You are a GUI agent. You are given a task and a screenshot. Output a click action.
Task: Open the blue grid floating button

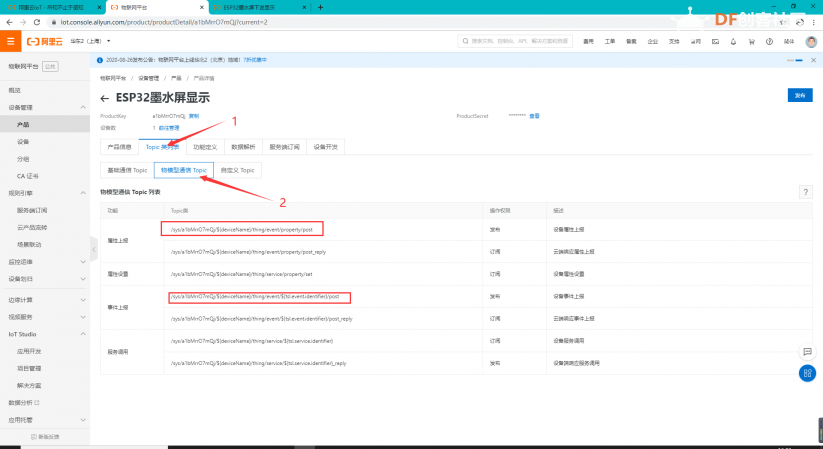coord(807,373)
